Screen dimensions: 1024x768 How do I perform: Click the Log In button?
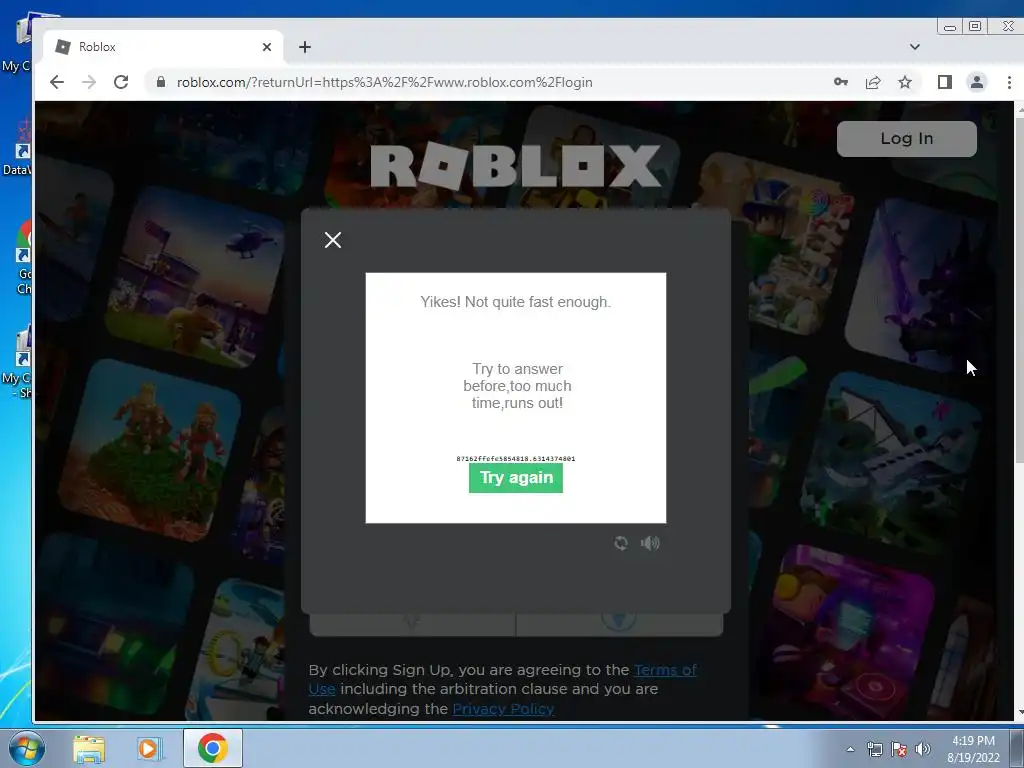[x=906, y=138]
